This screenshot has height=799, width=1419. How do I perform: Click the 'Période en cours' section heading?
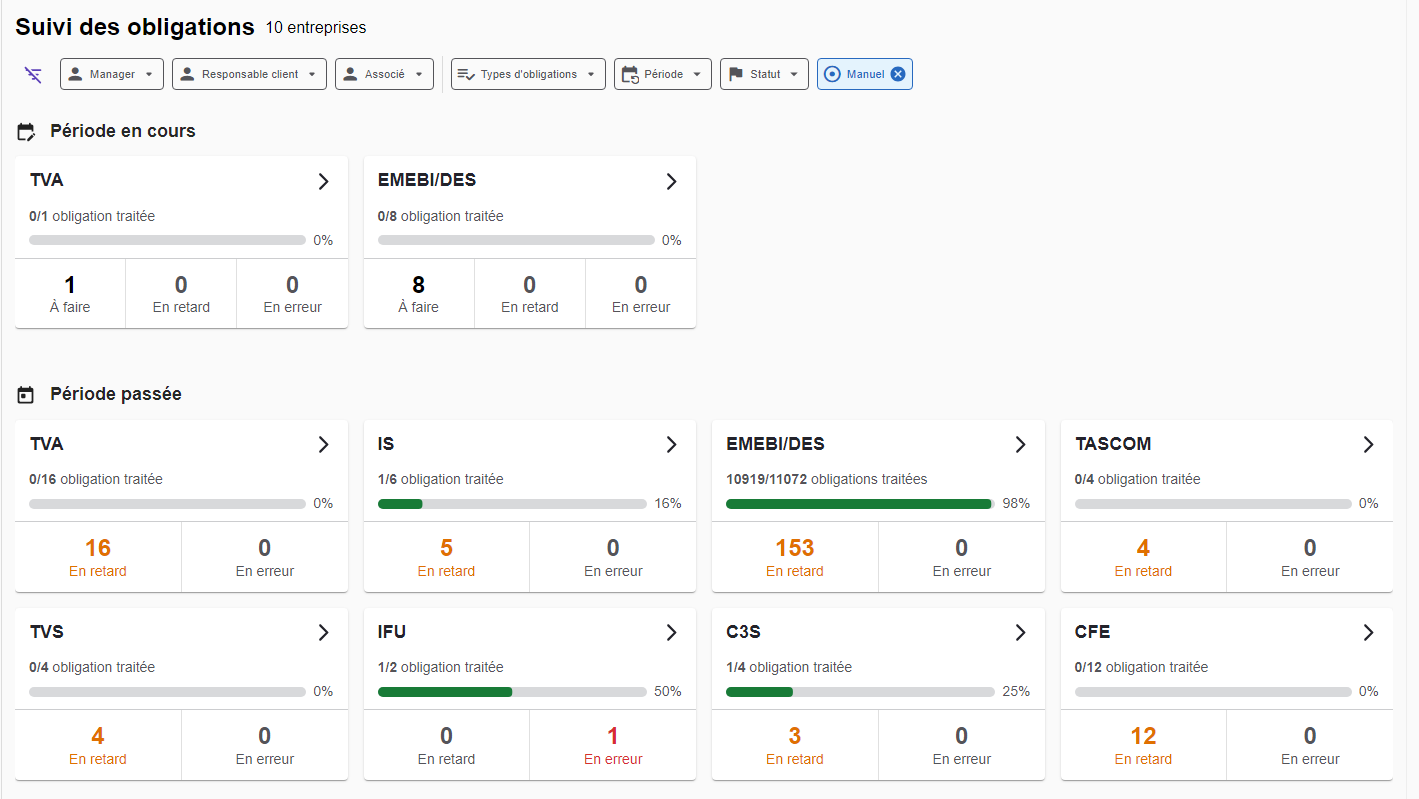tap(123, 131)
